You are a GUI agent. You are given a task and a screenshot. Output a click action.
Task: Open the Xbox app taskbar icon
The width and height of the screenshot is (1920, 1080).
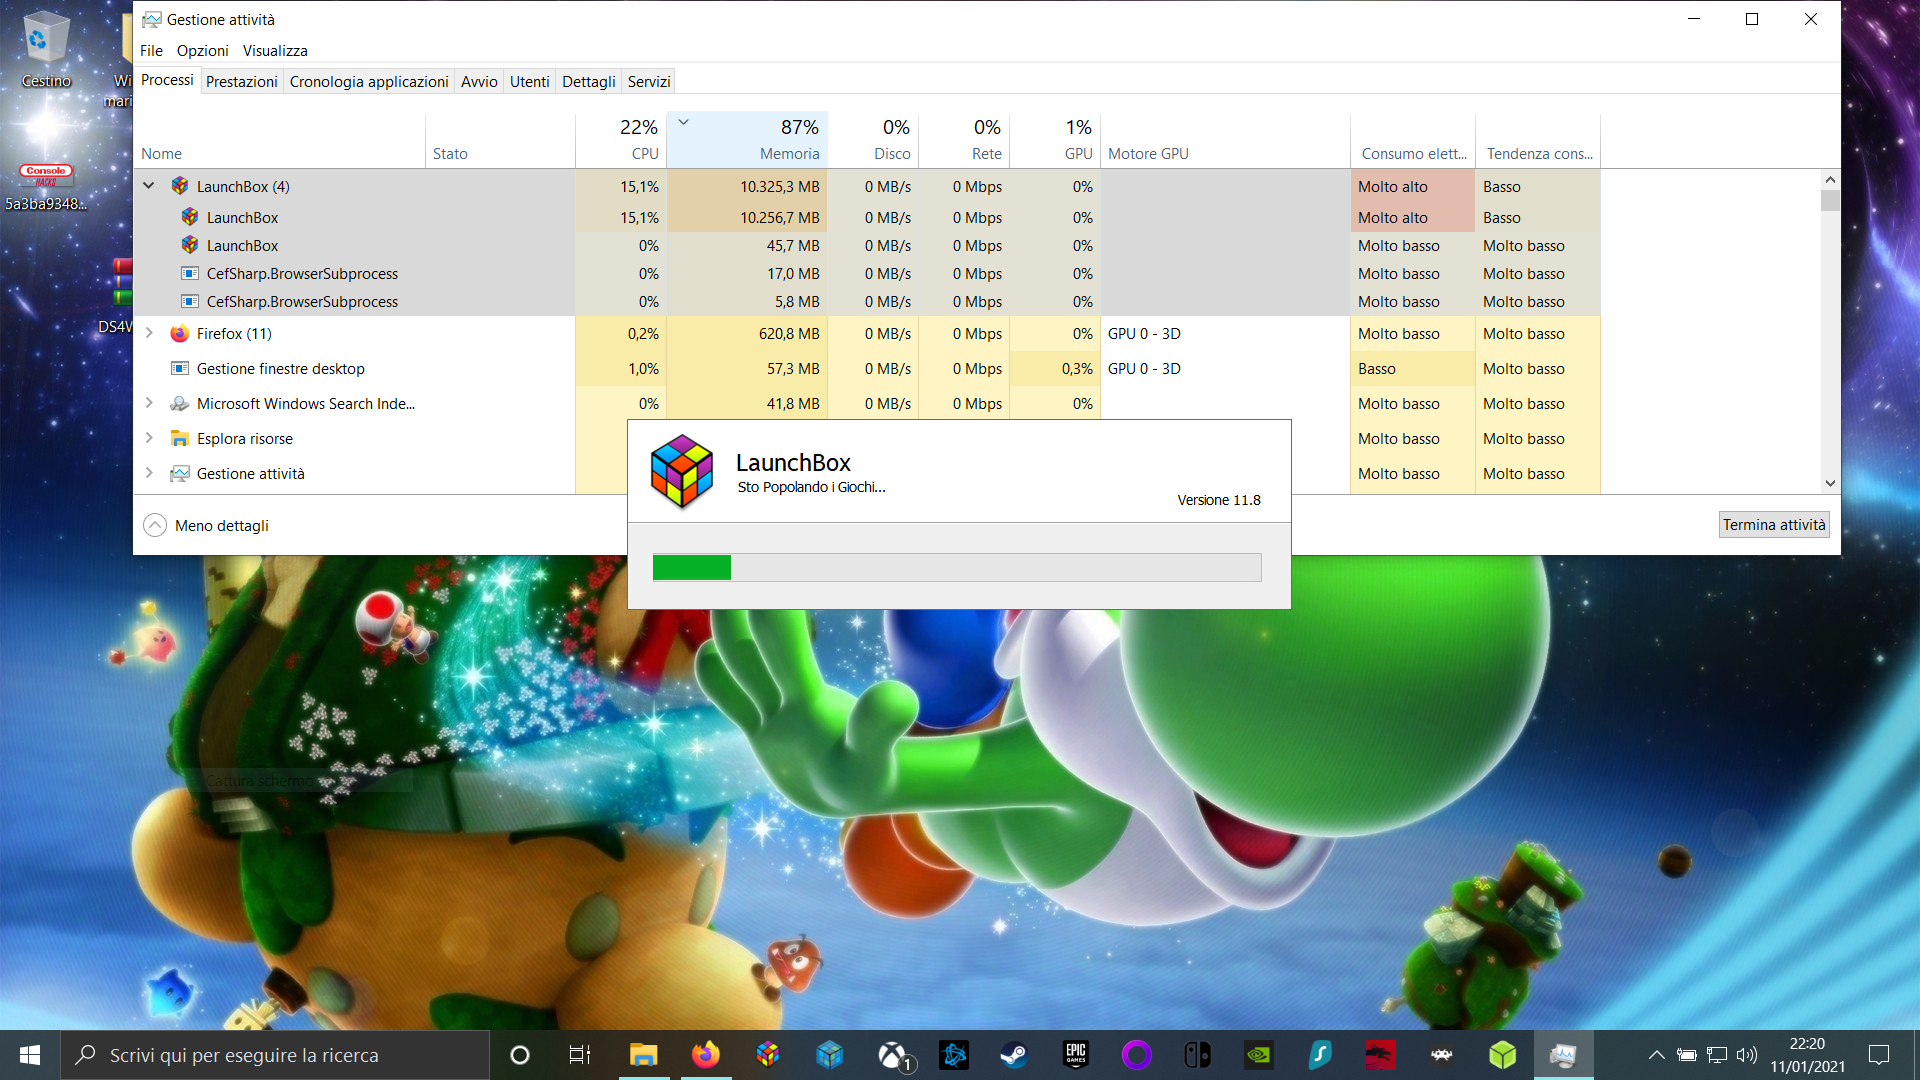tap(892, 1055)
